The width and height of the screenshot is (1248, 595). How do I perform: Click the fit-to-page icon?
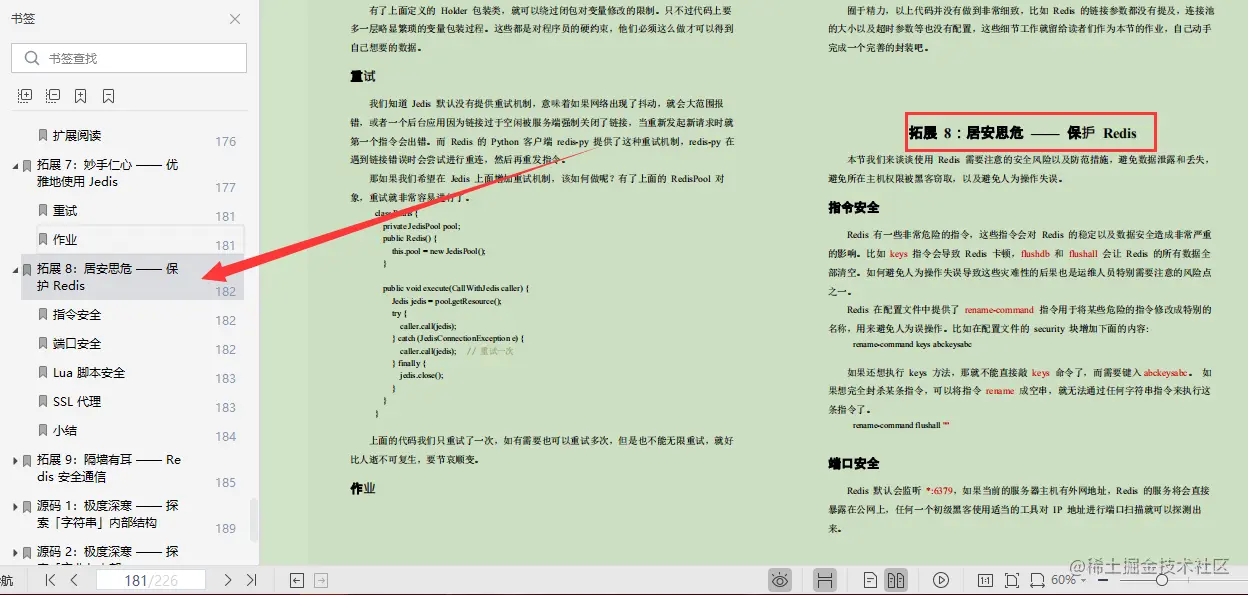click(1013, 579)
